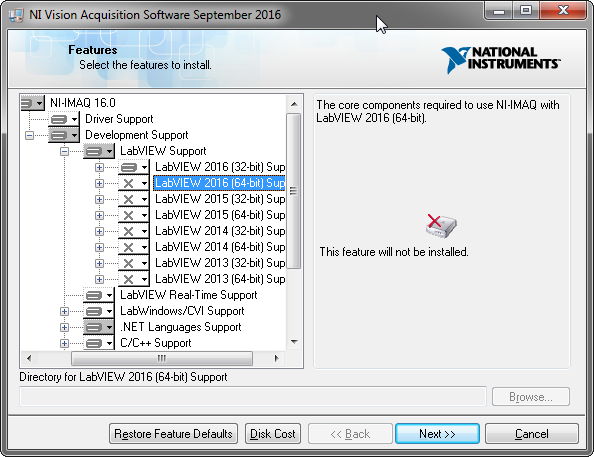The height and width of the screenshot is (457, 594).
Task: Open LabVIEW 2015 (64-bit) X state icon
Action: [x=134, y=215]
